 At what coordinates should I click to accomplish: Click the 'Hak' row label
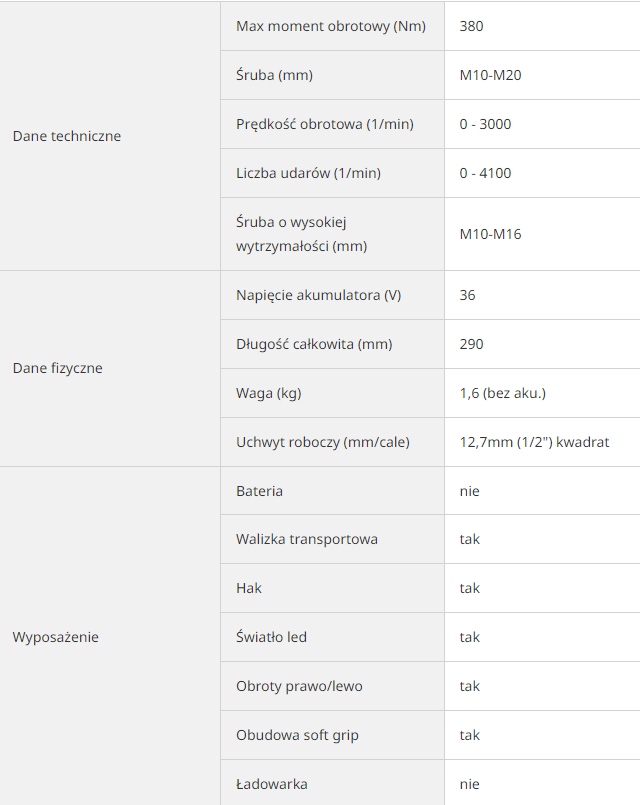(x=249, y=588)
